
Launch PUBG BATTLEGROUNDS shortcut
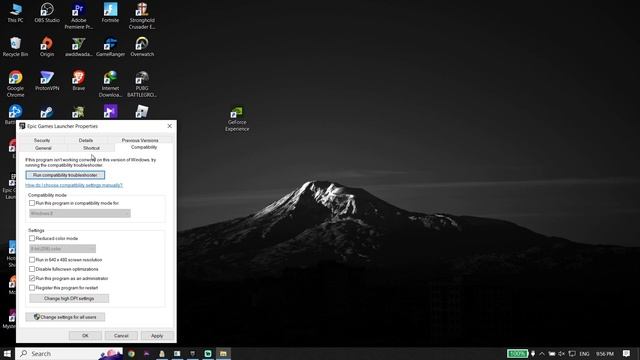142,84
